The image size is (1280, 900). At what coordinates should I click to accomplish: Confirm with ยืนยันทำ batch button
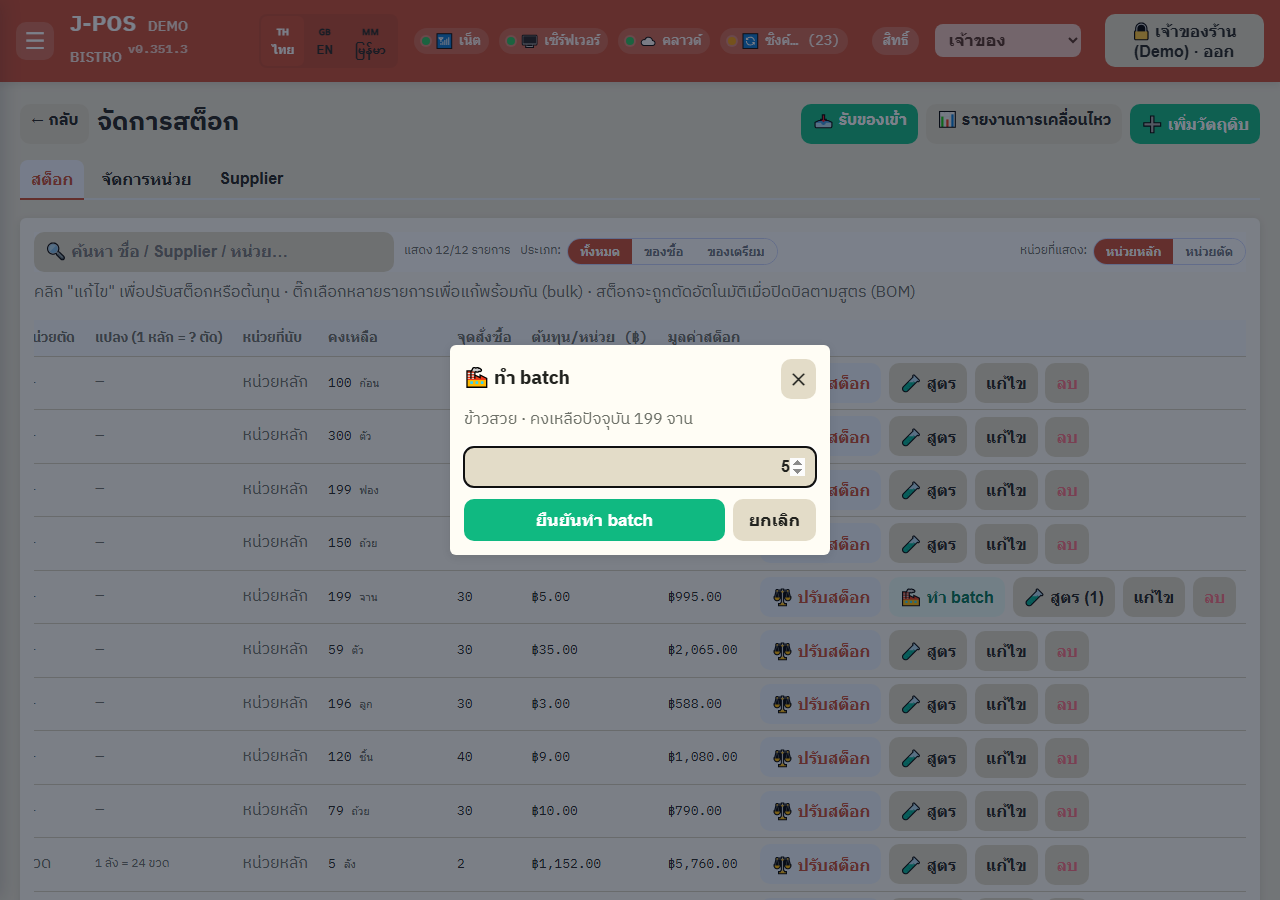pyautogui.click(x=594, y=520)
